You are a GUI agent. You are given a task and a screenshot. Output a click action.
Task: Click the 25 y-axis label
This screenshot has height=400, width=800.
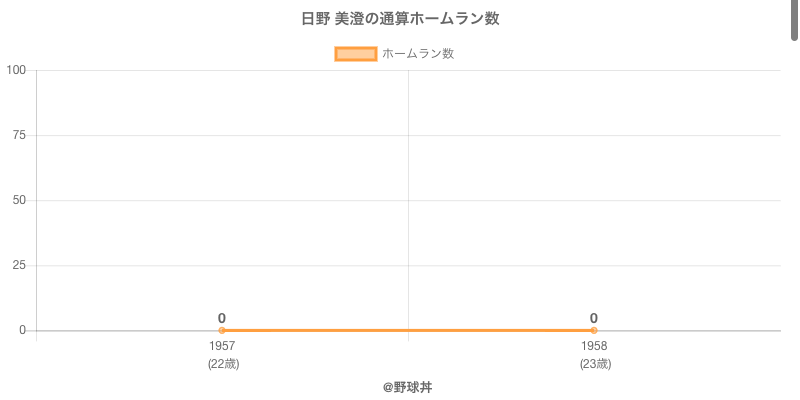point(19,265)
